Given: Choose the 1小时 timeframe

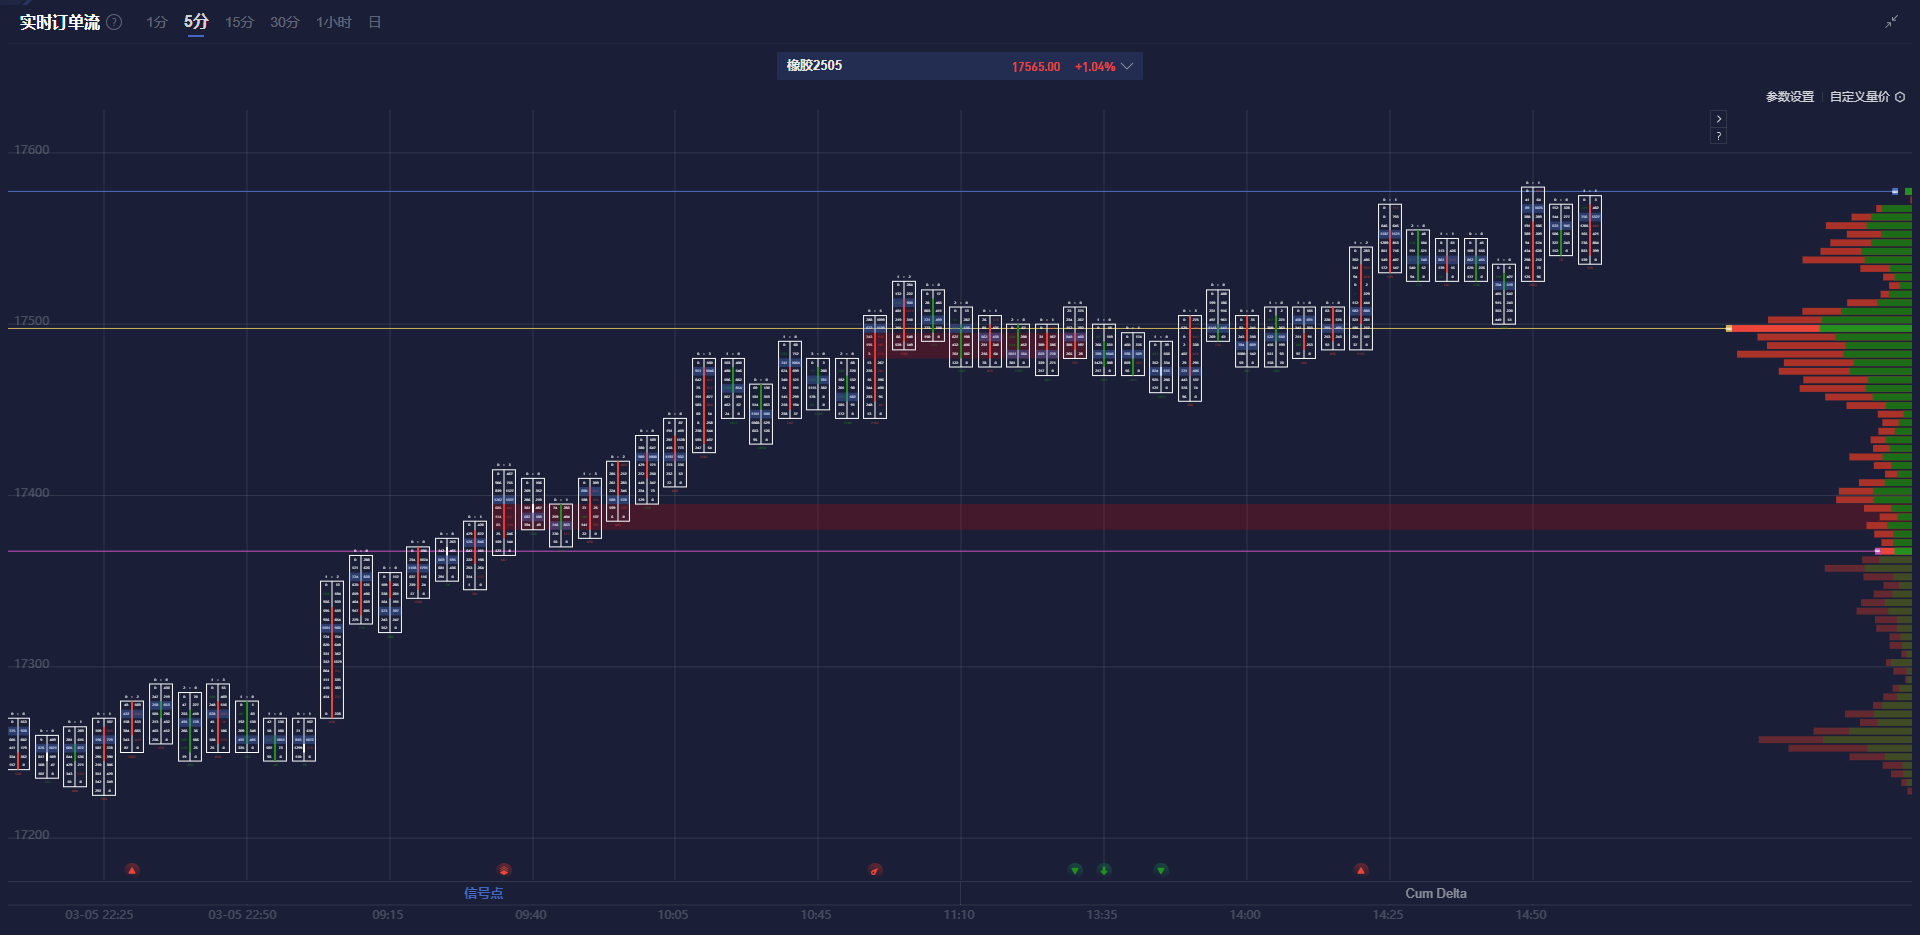Looking at the screenshot, I should [334, 22].
